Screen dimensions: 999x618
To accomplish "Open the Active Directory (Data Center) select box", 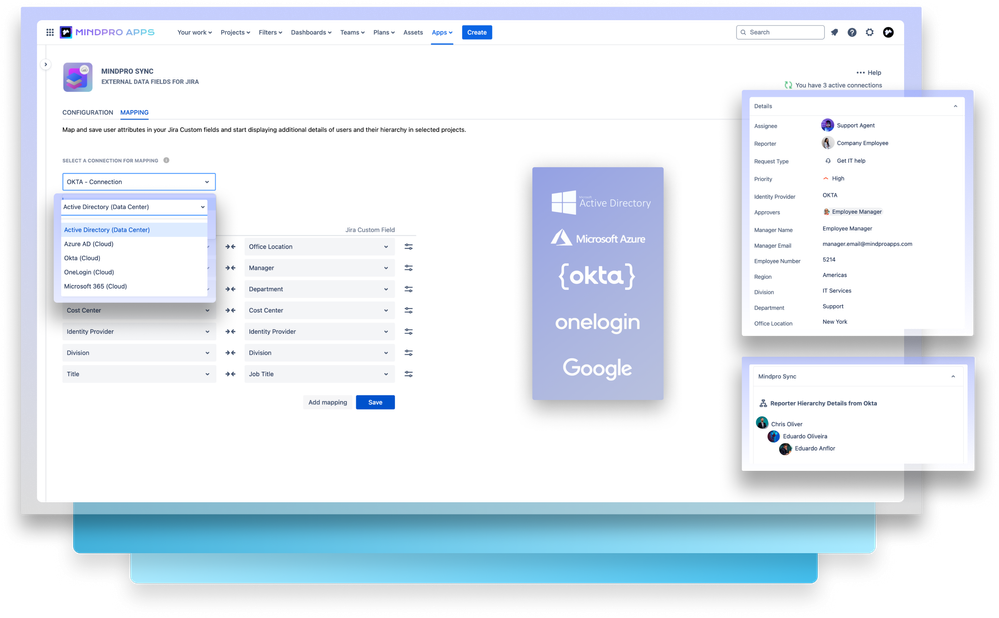I will click(134, 207).
